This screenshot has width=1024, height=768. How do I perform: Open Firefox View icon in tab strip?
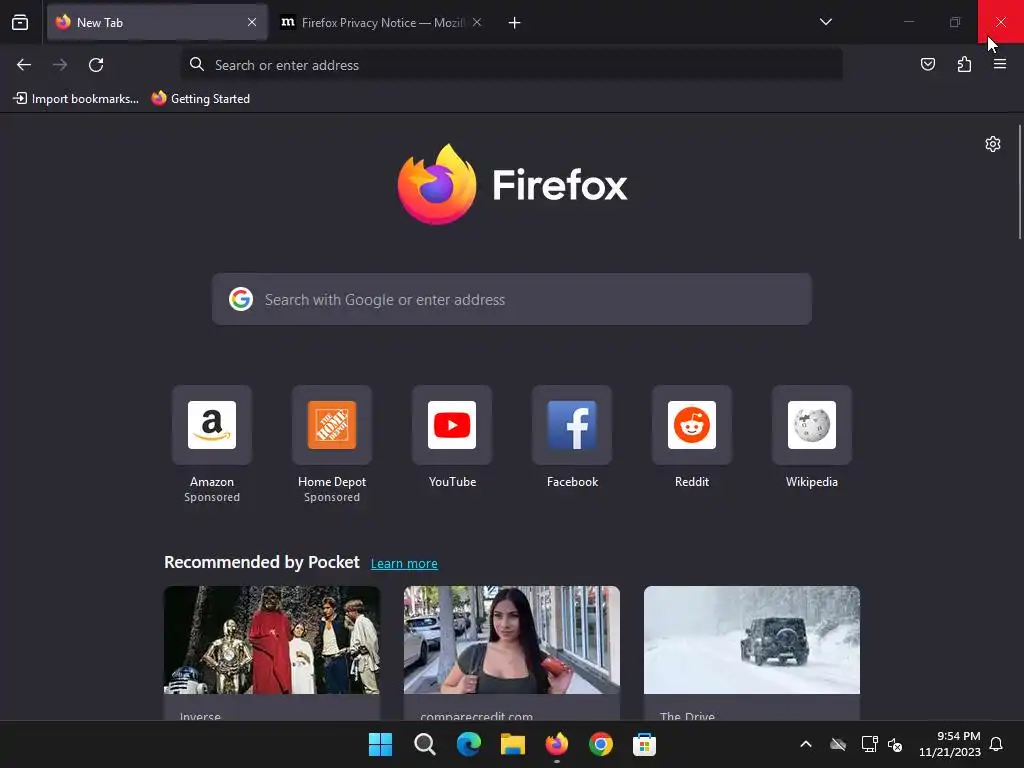click(x=20, y=22)
